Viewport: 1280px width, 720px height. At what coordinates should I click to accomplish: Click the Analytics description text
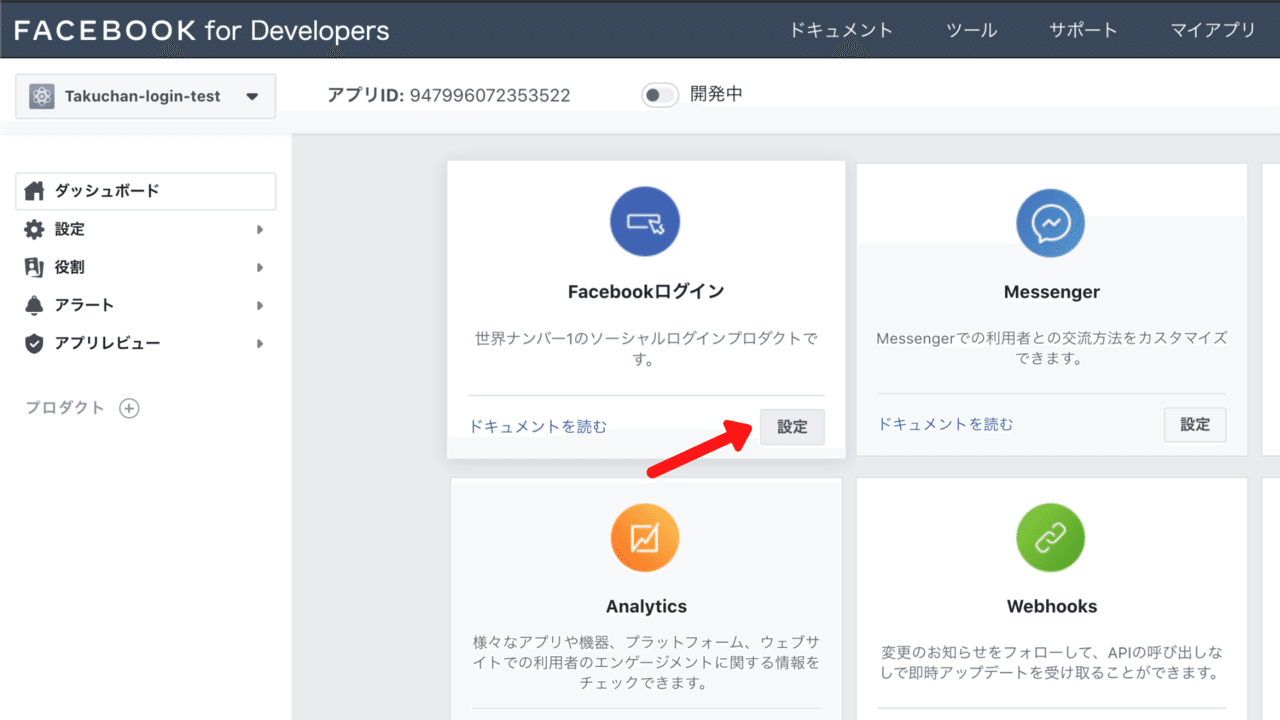(x=646, y=662)
